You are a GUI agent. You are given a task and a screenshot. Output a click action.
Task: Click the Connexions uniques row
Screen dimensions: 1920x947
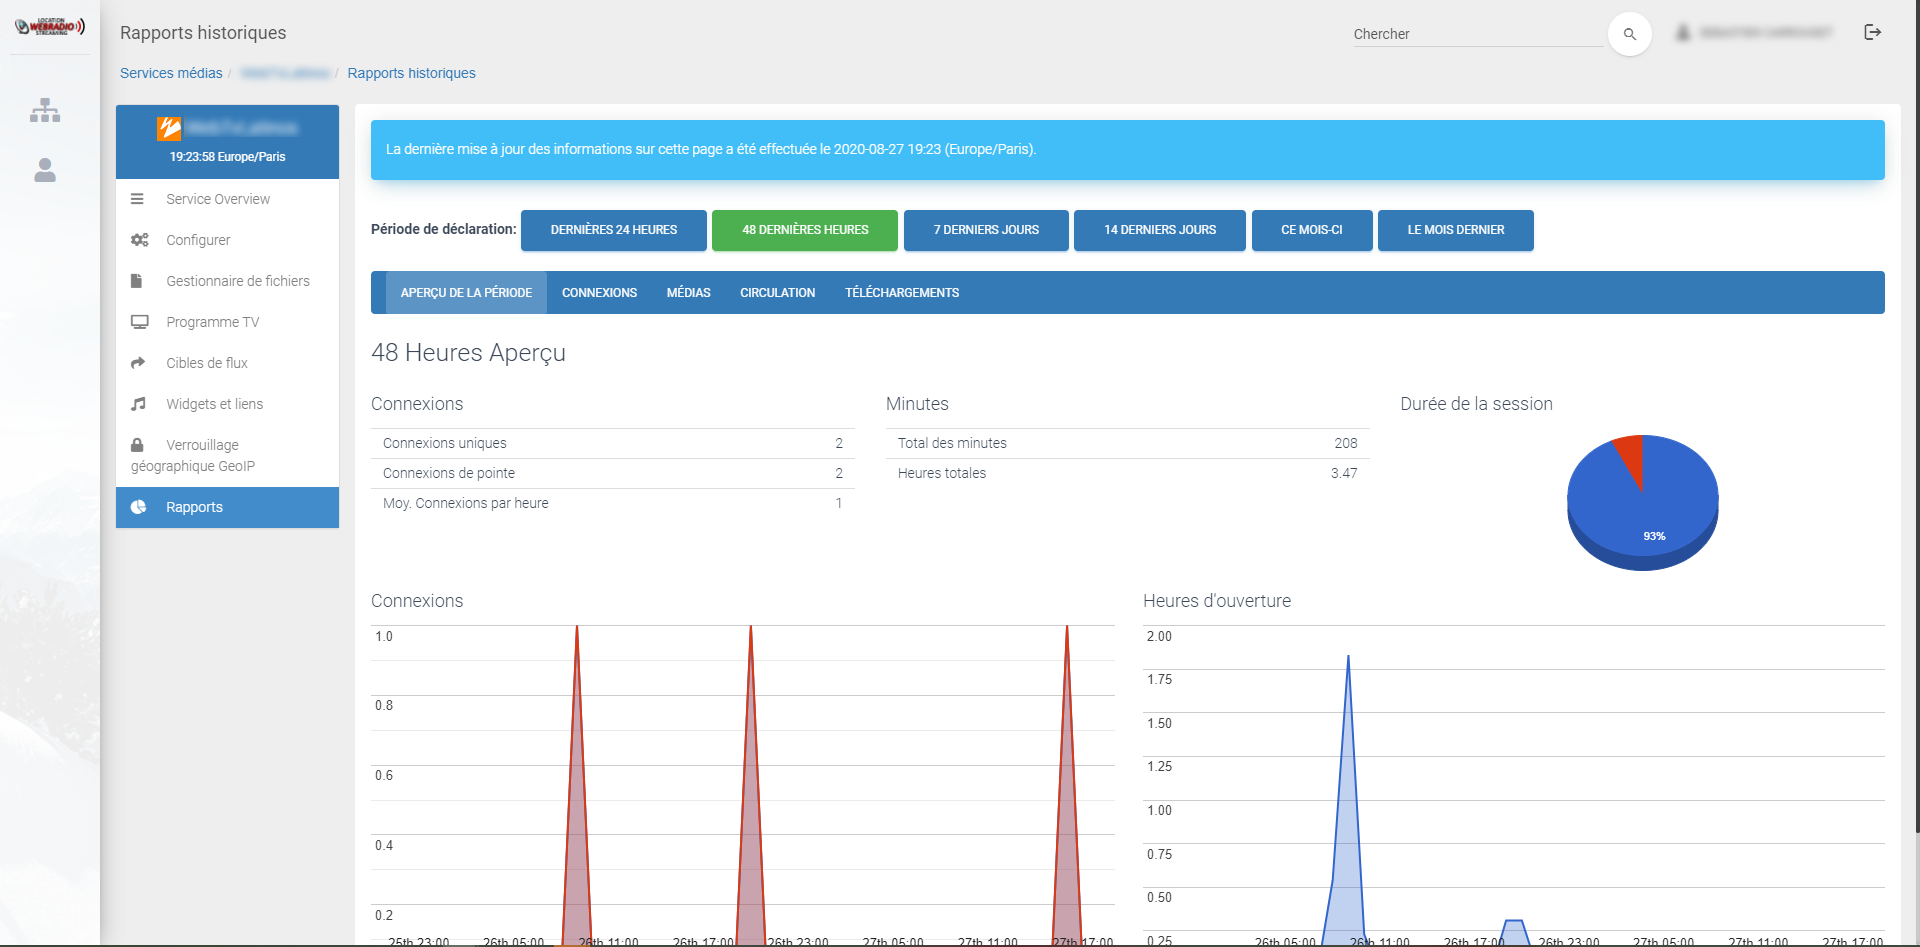click(612, 443)
